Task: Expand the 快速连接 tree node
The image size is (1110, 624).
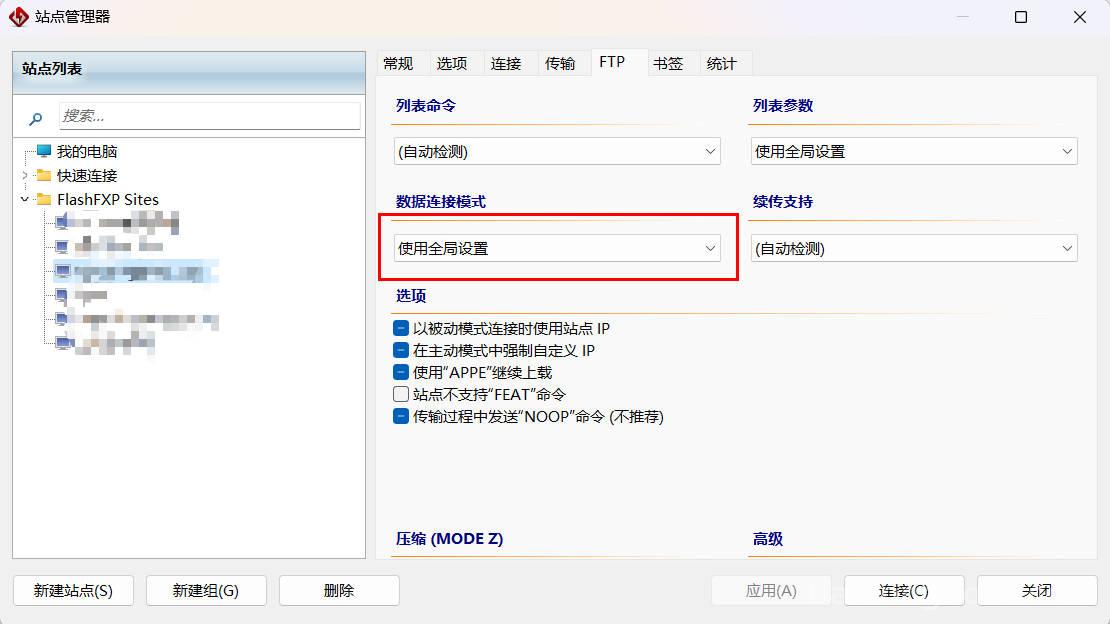Action: (25, 175)
